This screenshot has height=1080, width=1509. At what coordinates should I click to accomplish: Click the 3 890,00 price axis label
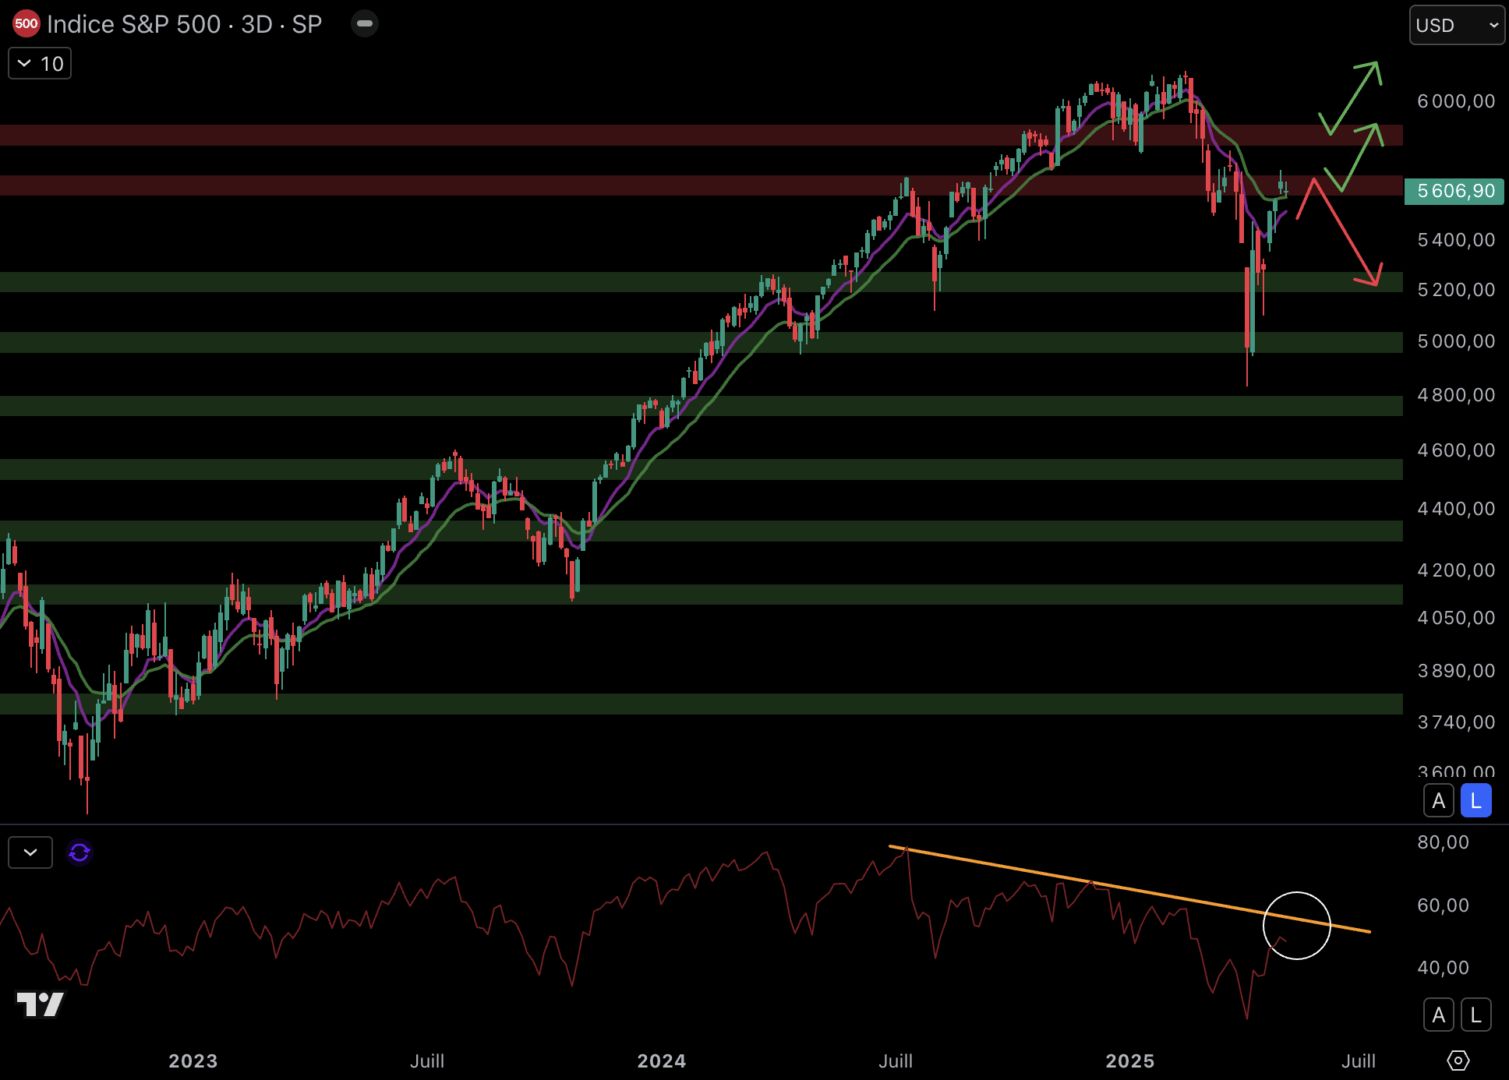coord(1456,670)
